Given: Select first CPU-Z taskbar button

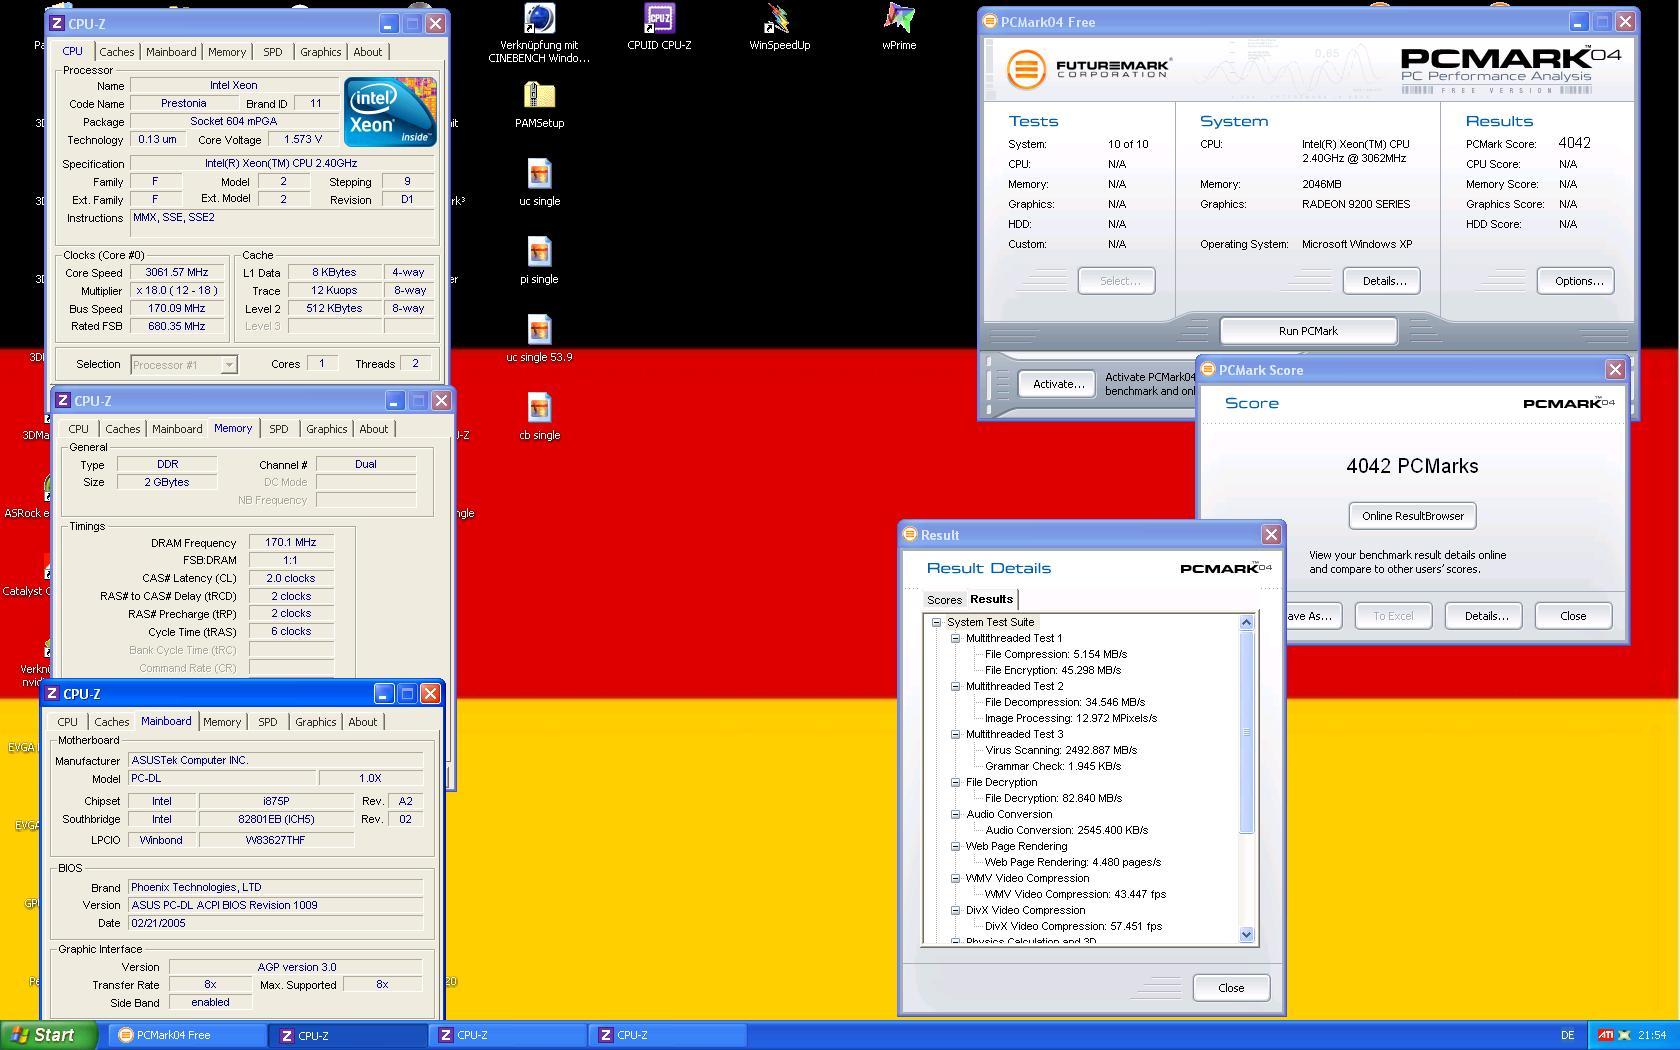Looking at the screenshot, I should (348, 1035).
